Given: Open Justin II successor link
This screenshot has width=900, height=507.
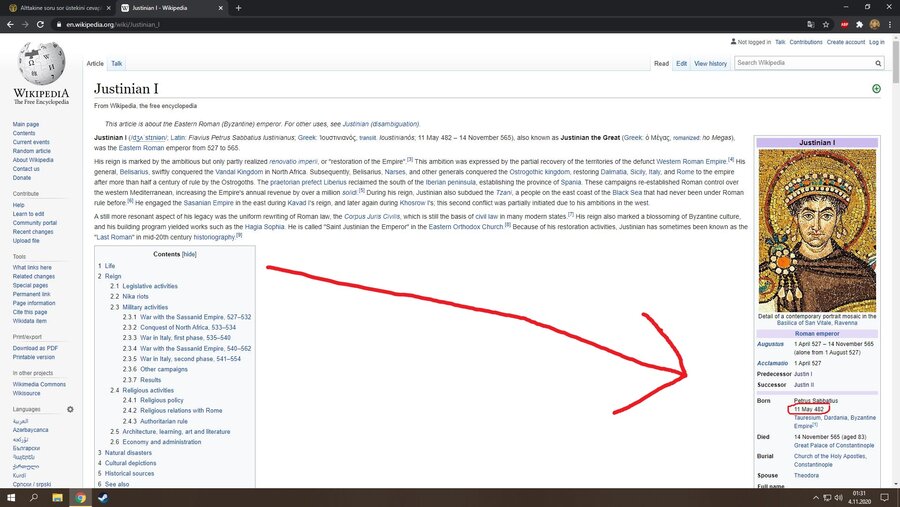Looking at the screenshot, I should pyautogui.click(x=804, y=385).
